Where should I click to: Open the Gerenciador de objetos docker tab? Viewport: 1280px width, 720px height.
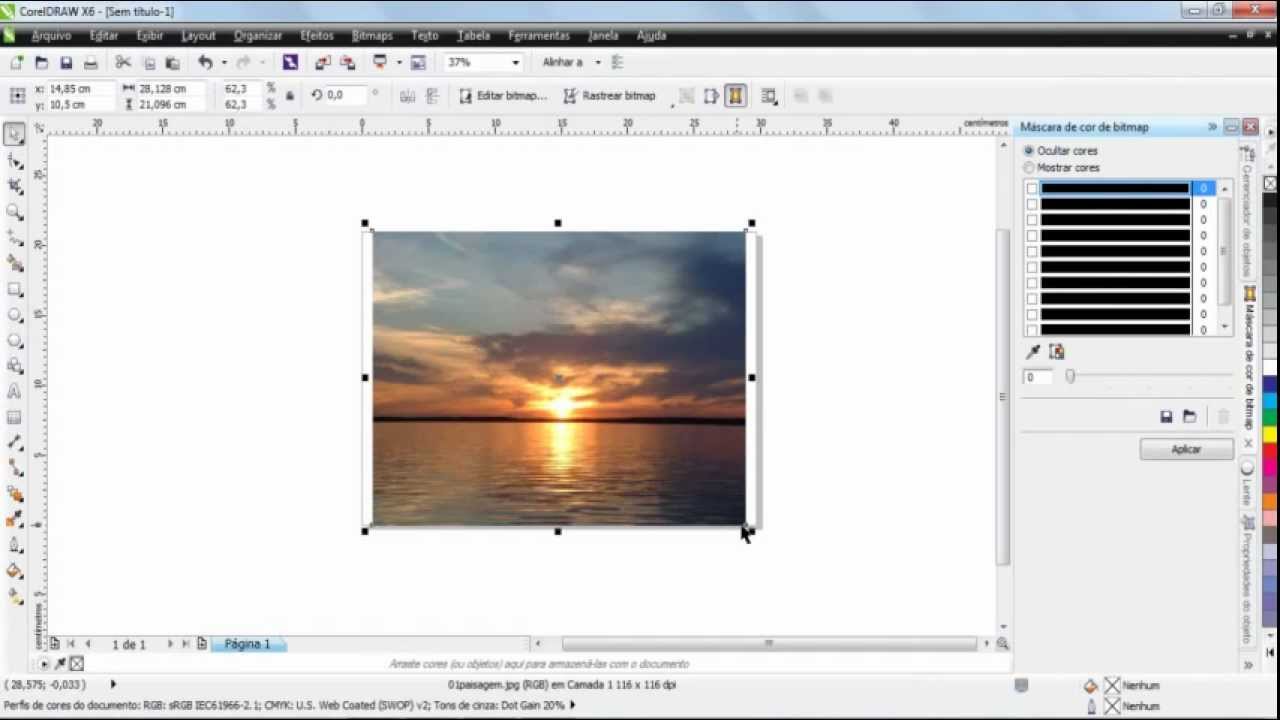[1247, 214]
